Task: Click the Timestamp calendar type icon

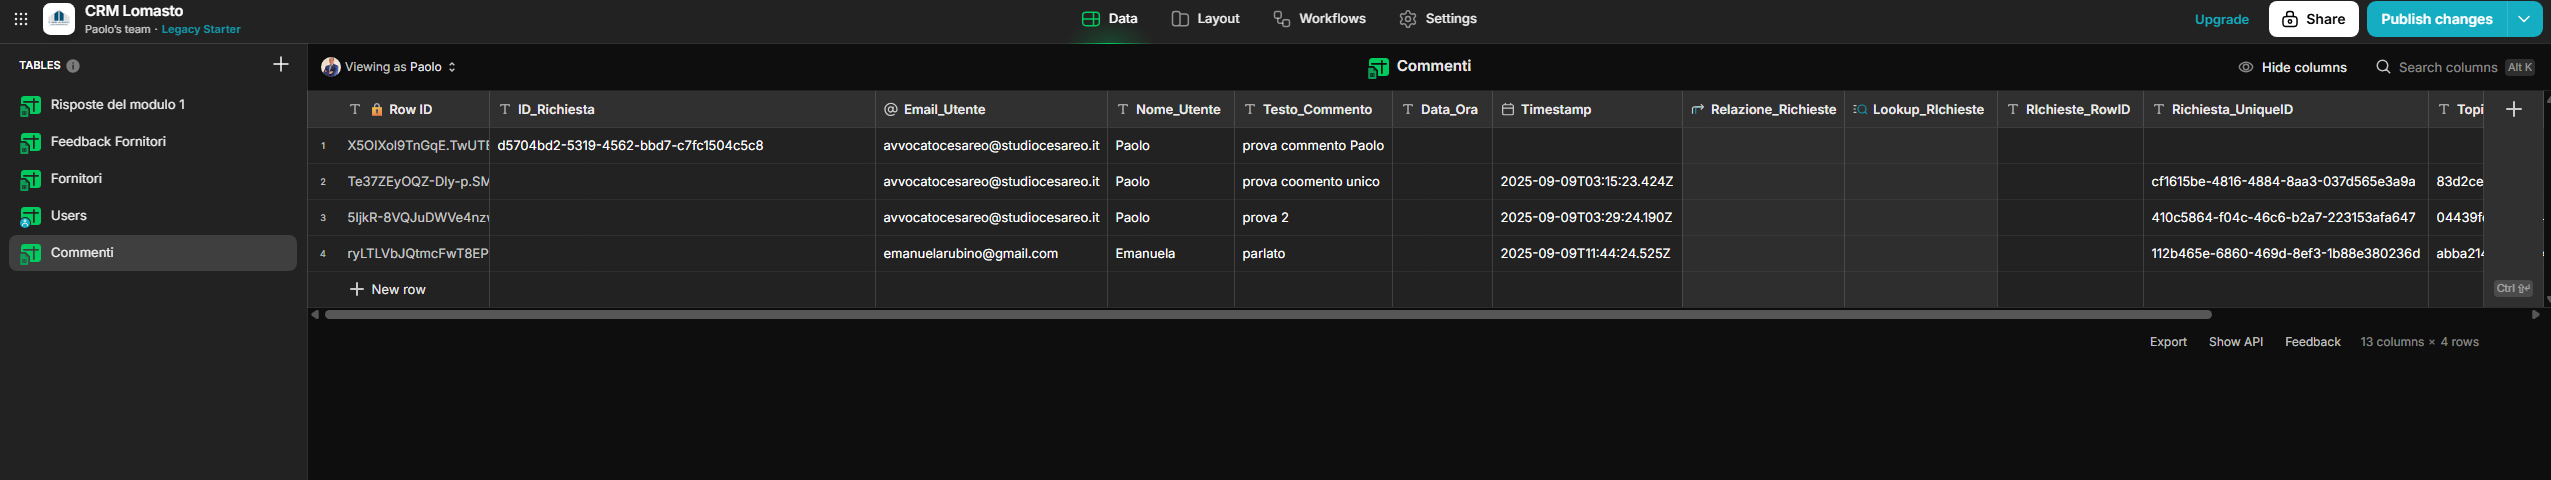Action: click(1508, 110)
